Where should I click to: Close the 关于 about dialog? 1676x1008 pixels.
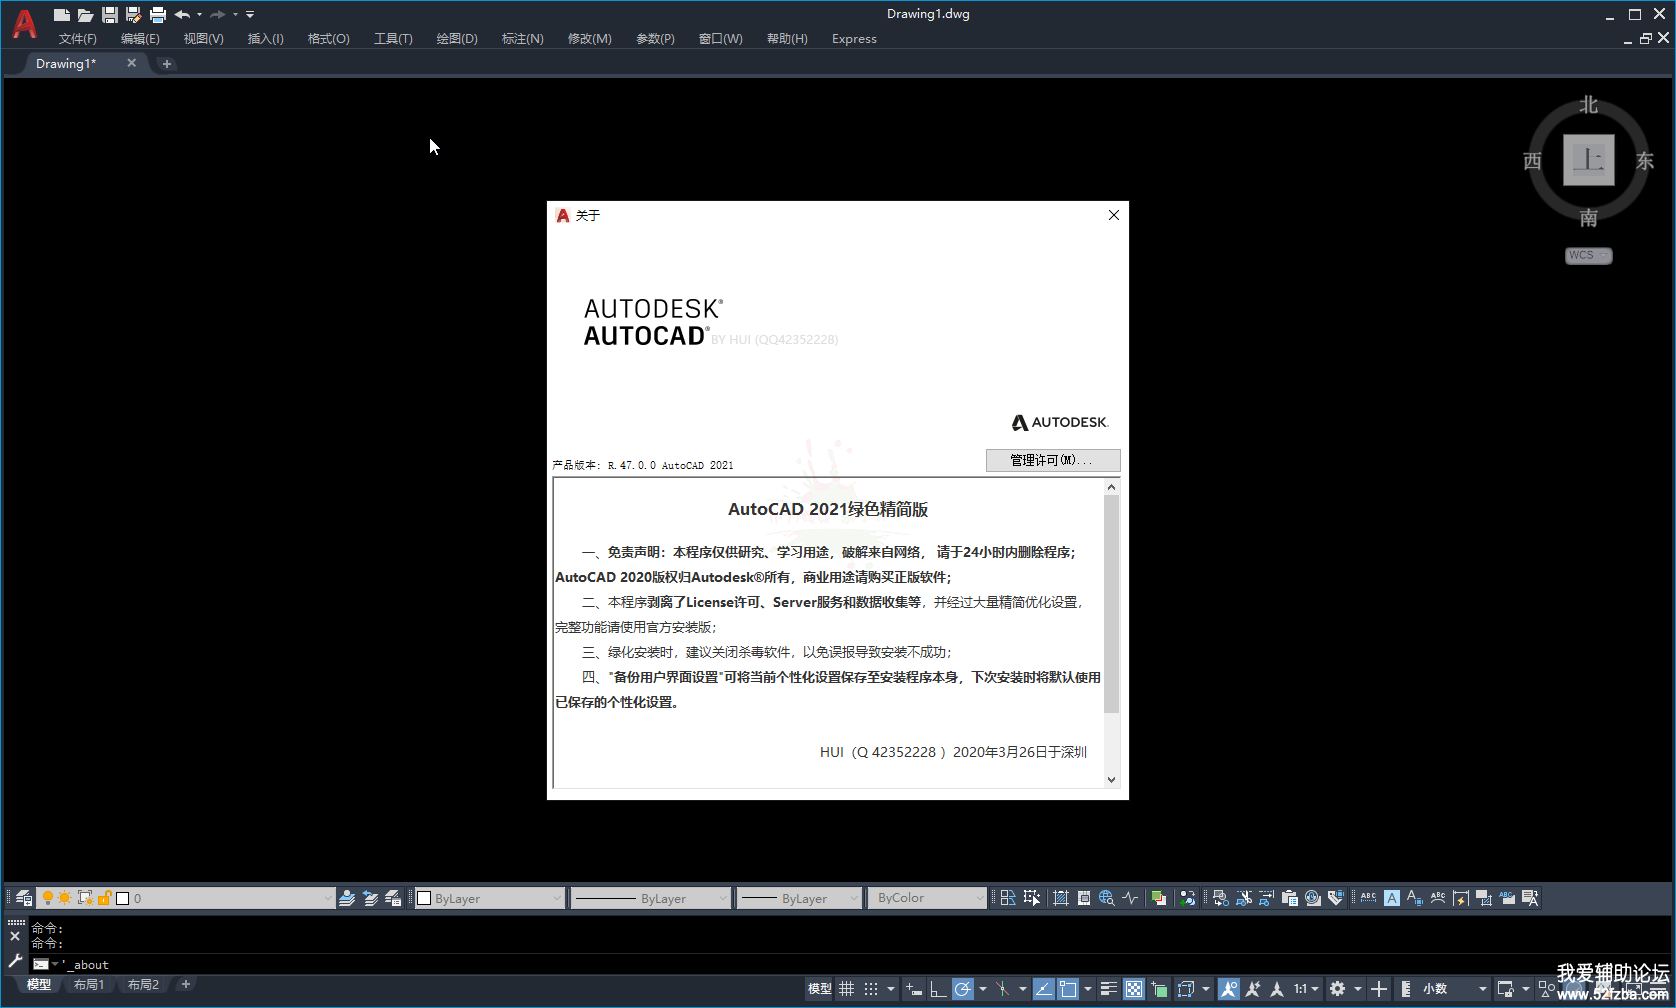[x=1114, y=215]
